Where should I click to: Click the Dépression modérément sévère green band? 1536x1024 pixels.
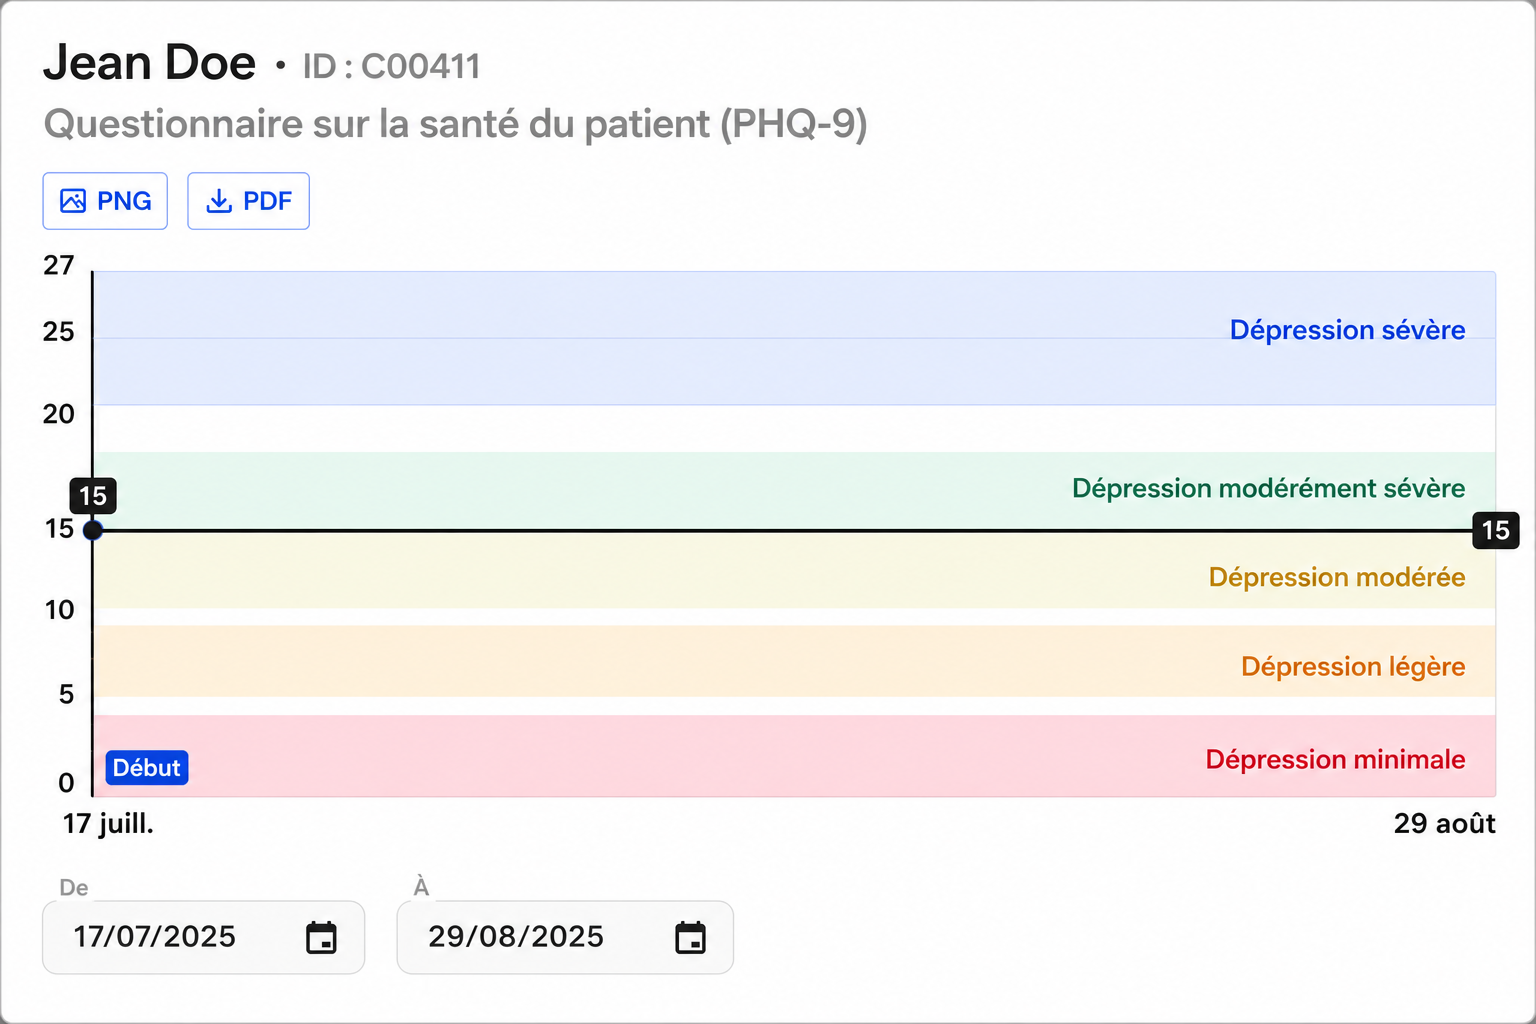[794, 491]
